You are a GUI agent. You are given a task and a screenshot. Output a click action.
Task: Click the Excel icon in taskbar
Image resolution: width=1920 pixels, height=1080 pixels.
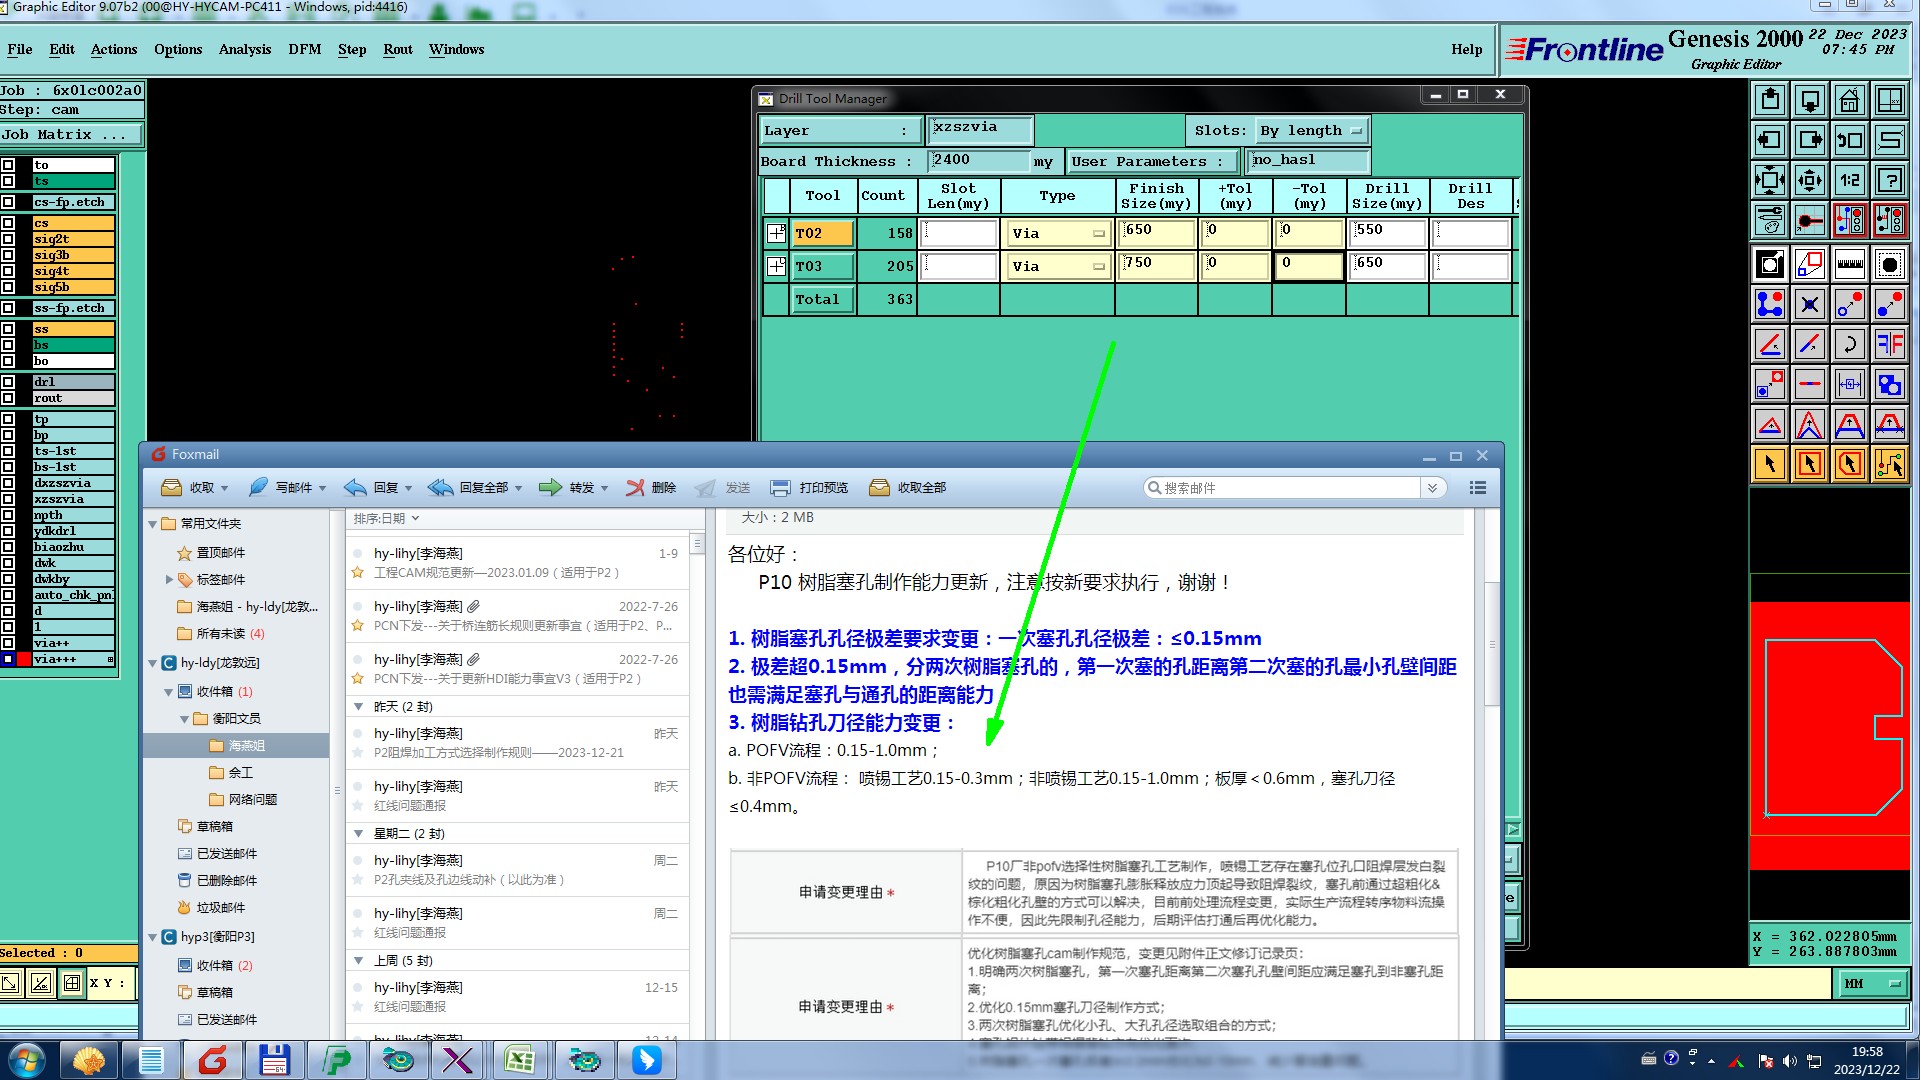click(519, 1059)
